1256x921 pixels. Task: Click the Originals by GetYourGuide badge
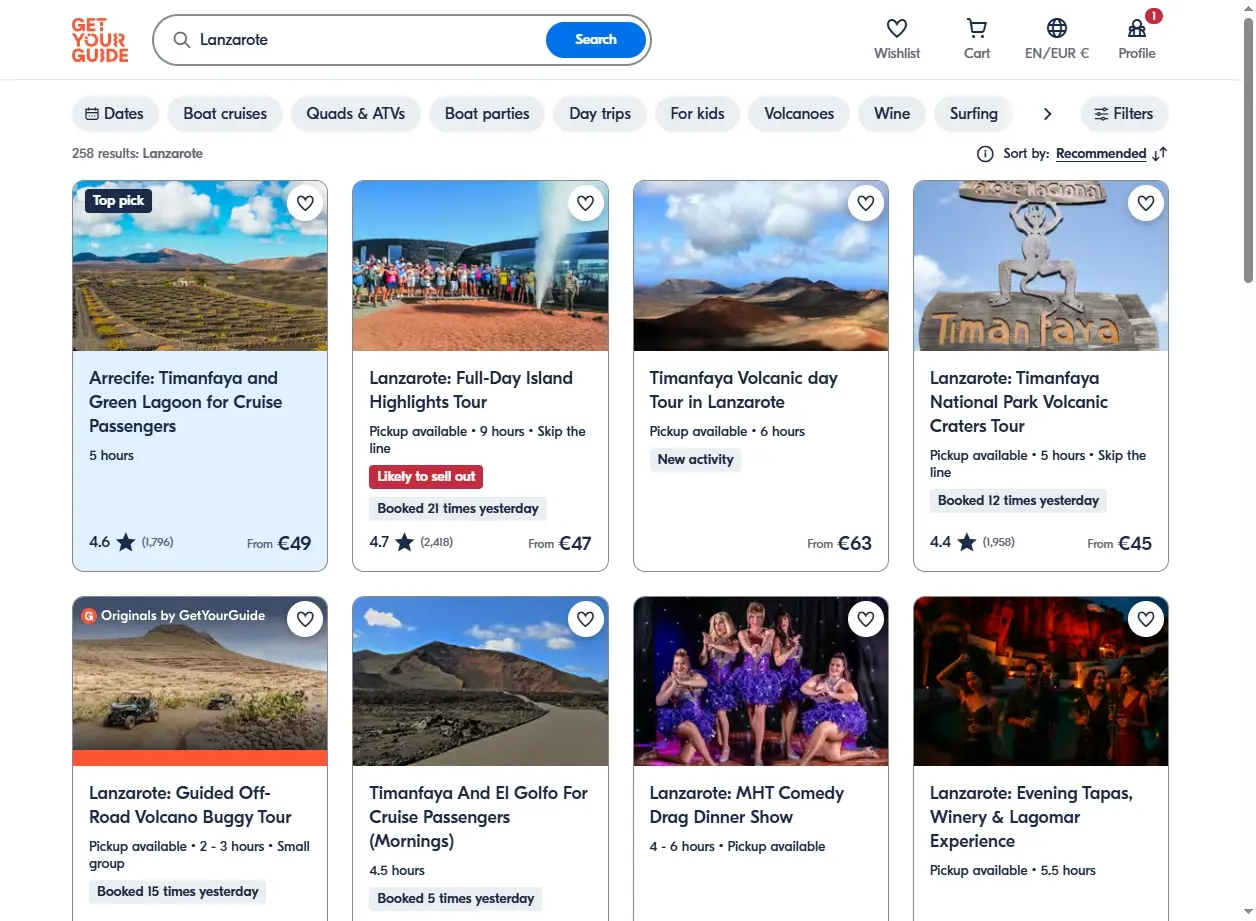[x=173, y=616]
